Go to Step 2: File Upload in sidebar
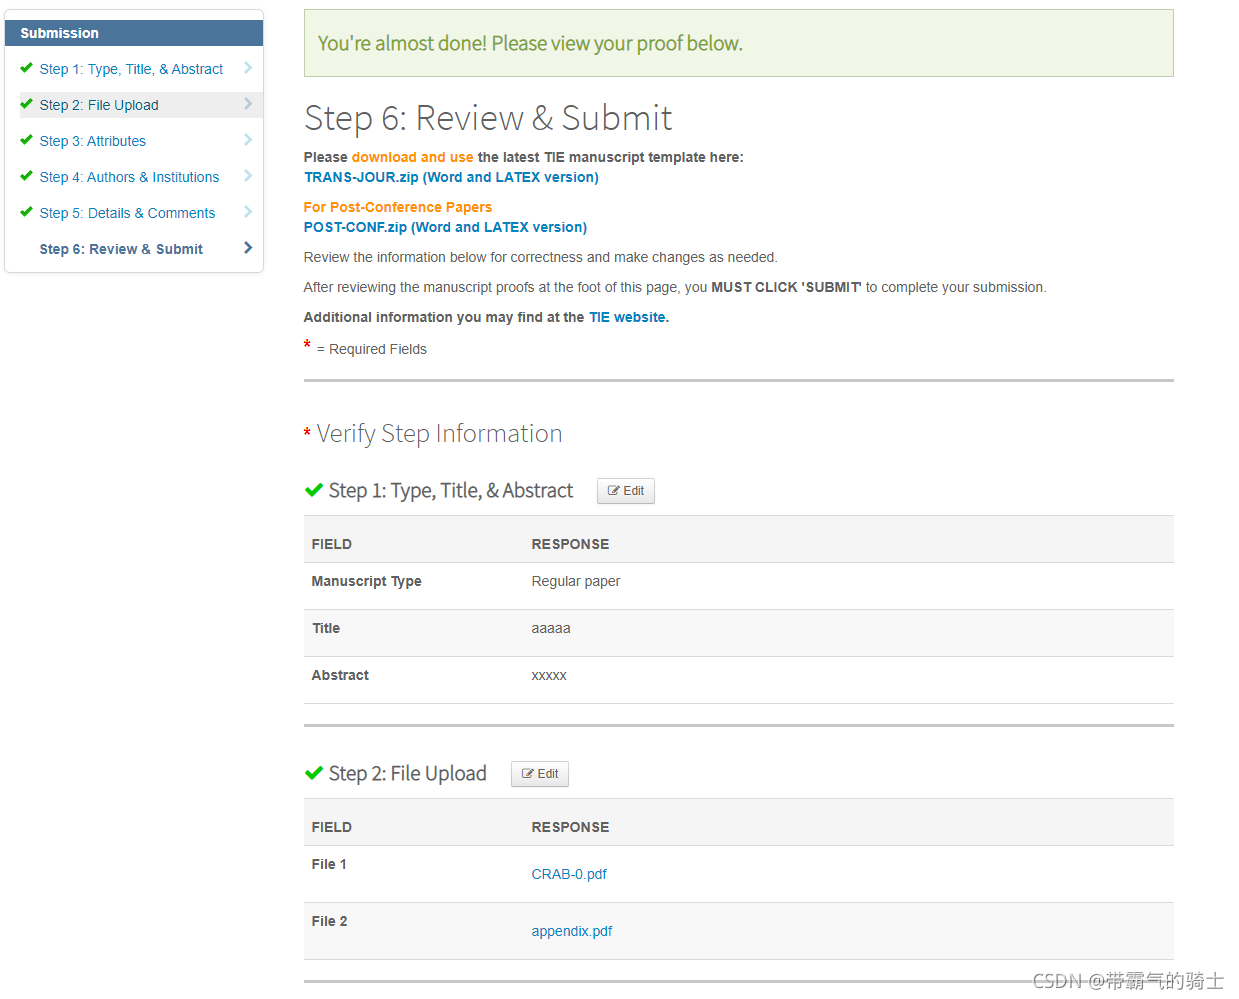1239x999 pixels. tap(99, 105)
